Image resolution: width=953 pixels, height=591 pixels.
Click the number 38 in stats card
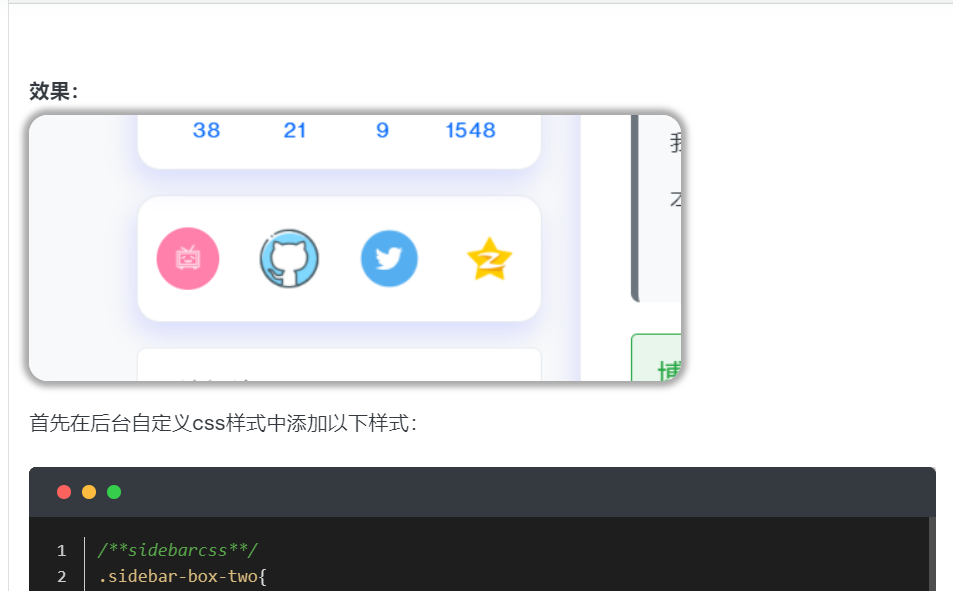(207, 130)
